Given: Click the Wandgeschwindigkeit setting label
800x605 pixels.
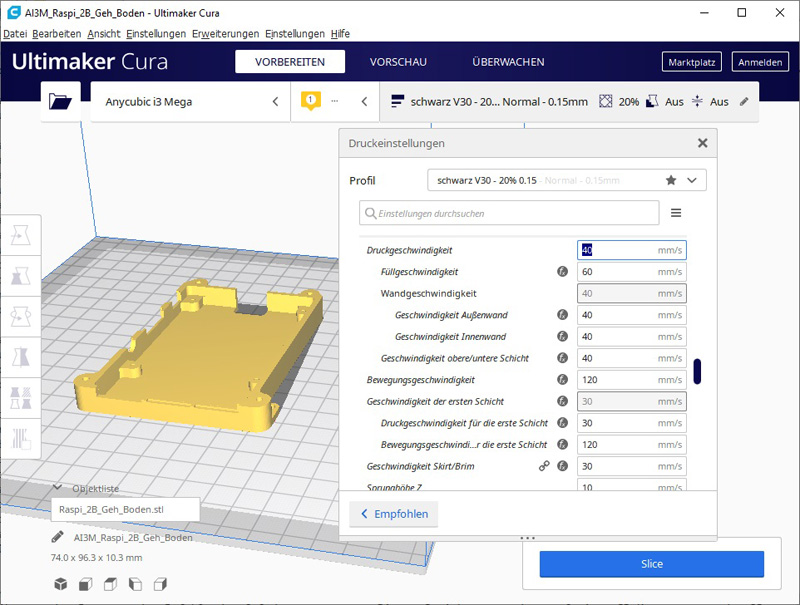Looking at the screenshot, I should [429, 293].
